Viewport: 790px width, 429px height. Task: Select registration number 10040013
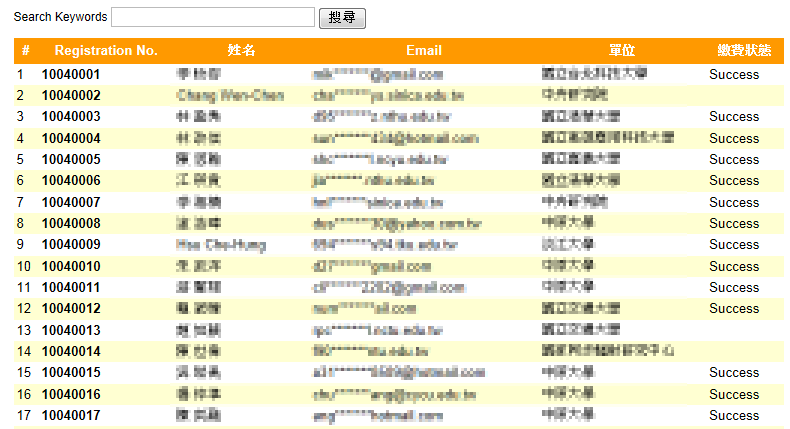[x=71, y=330]
